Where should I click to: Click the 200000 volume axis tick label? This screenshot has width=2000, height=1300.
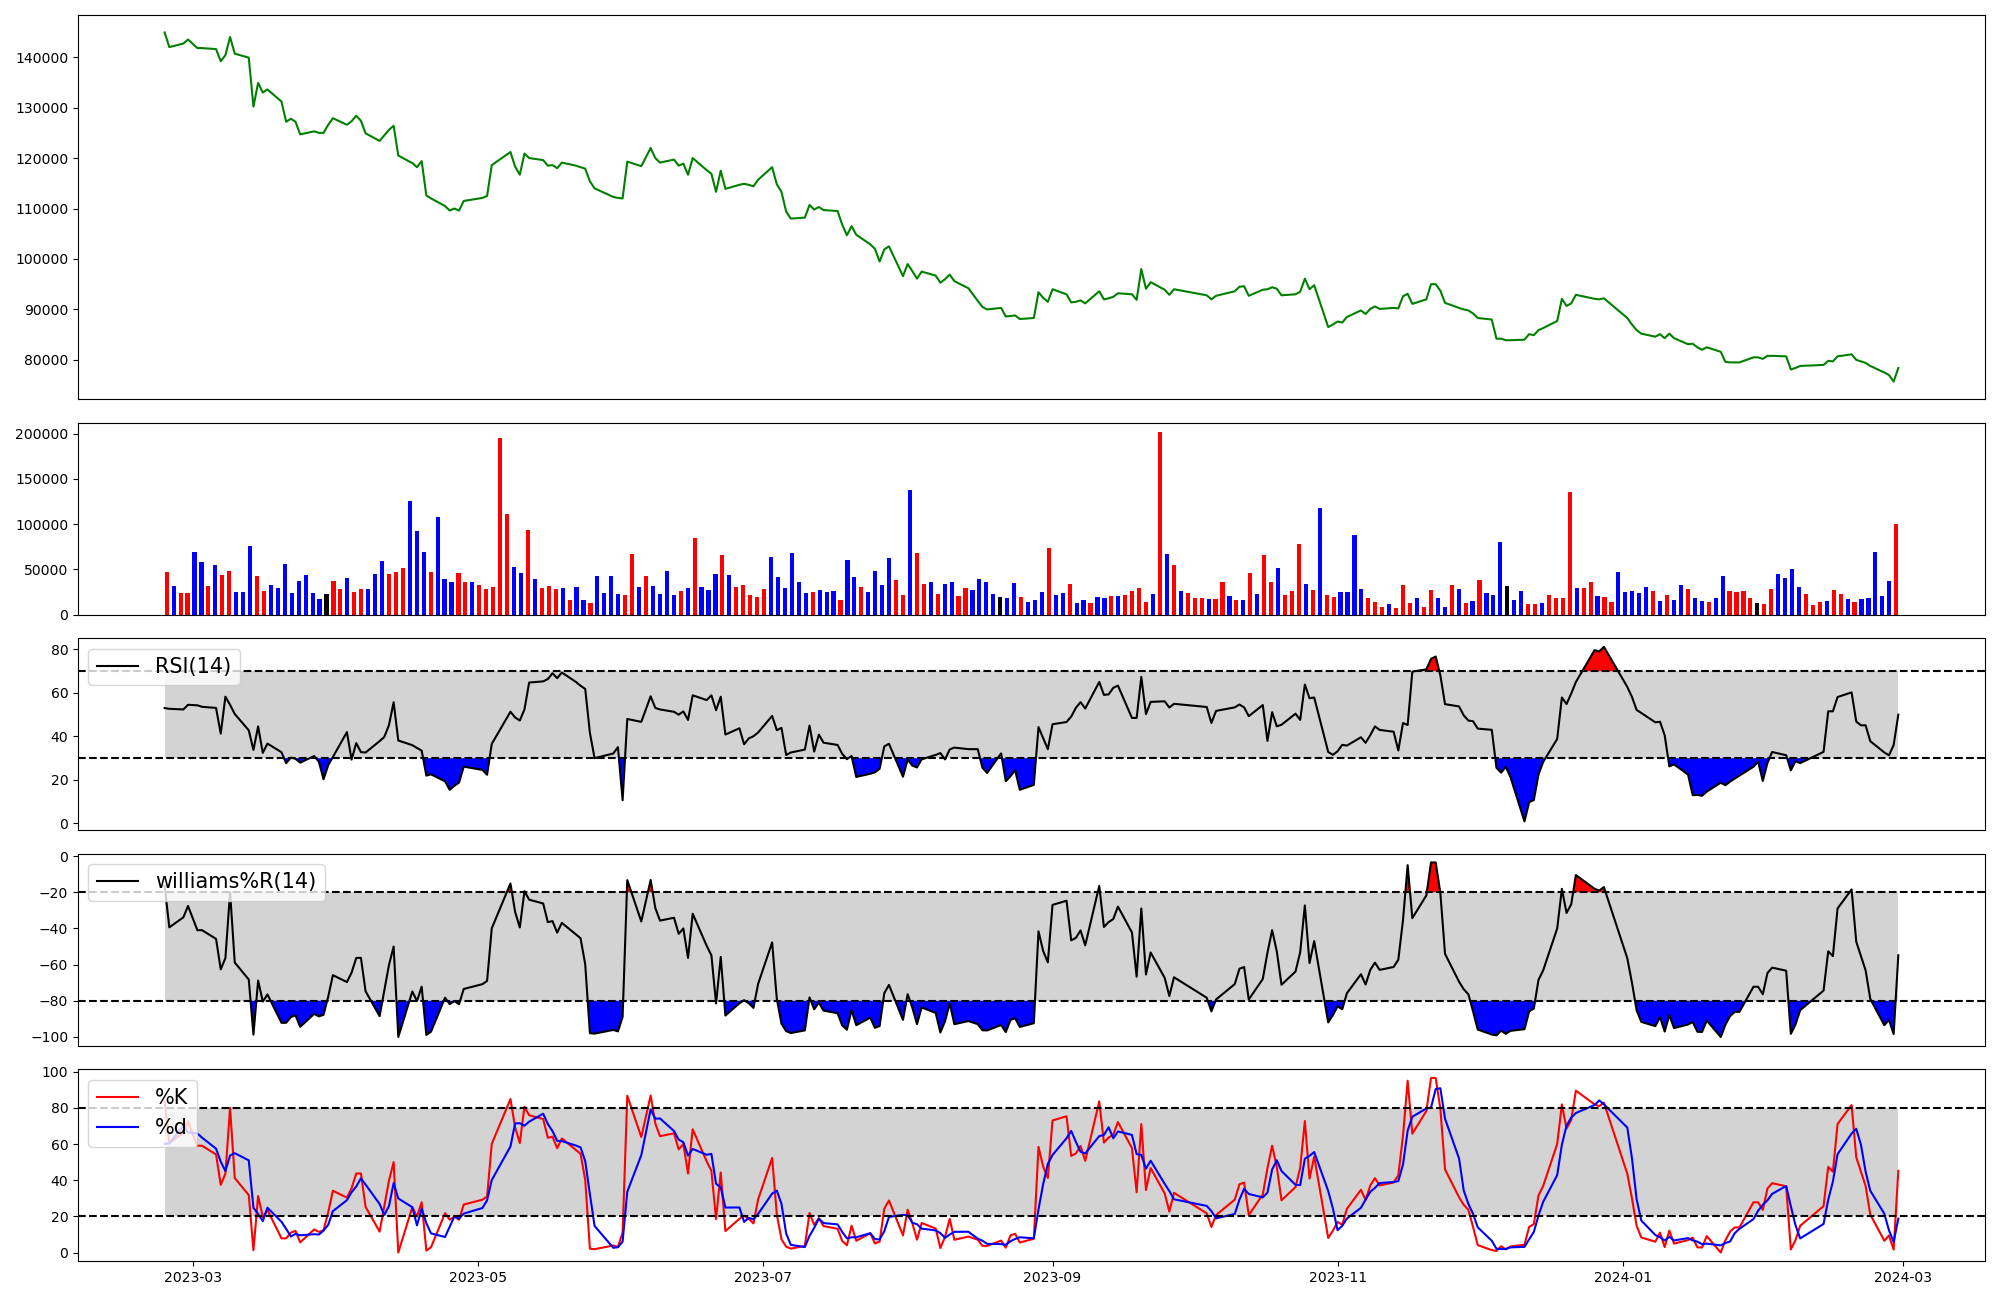tap(42, 434)
